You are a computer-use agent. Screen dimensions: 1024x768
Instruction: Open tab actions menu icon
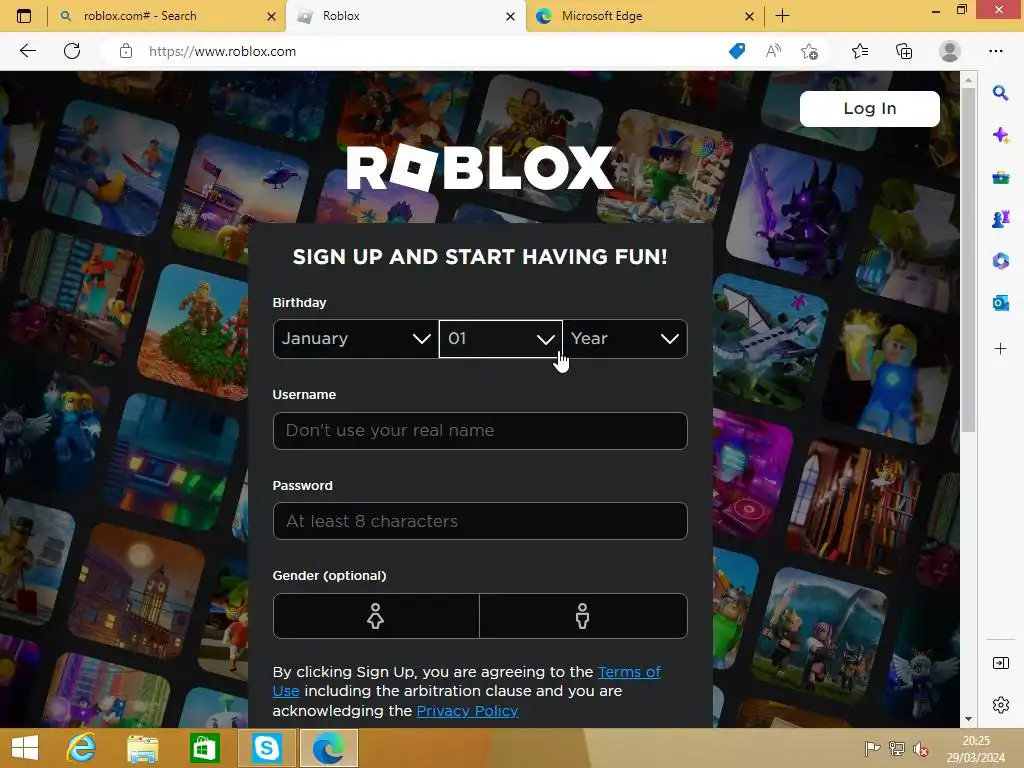coord(24,16)
